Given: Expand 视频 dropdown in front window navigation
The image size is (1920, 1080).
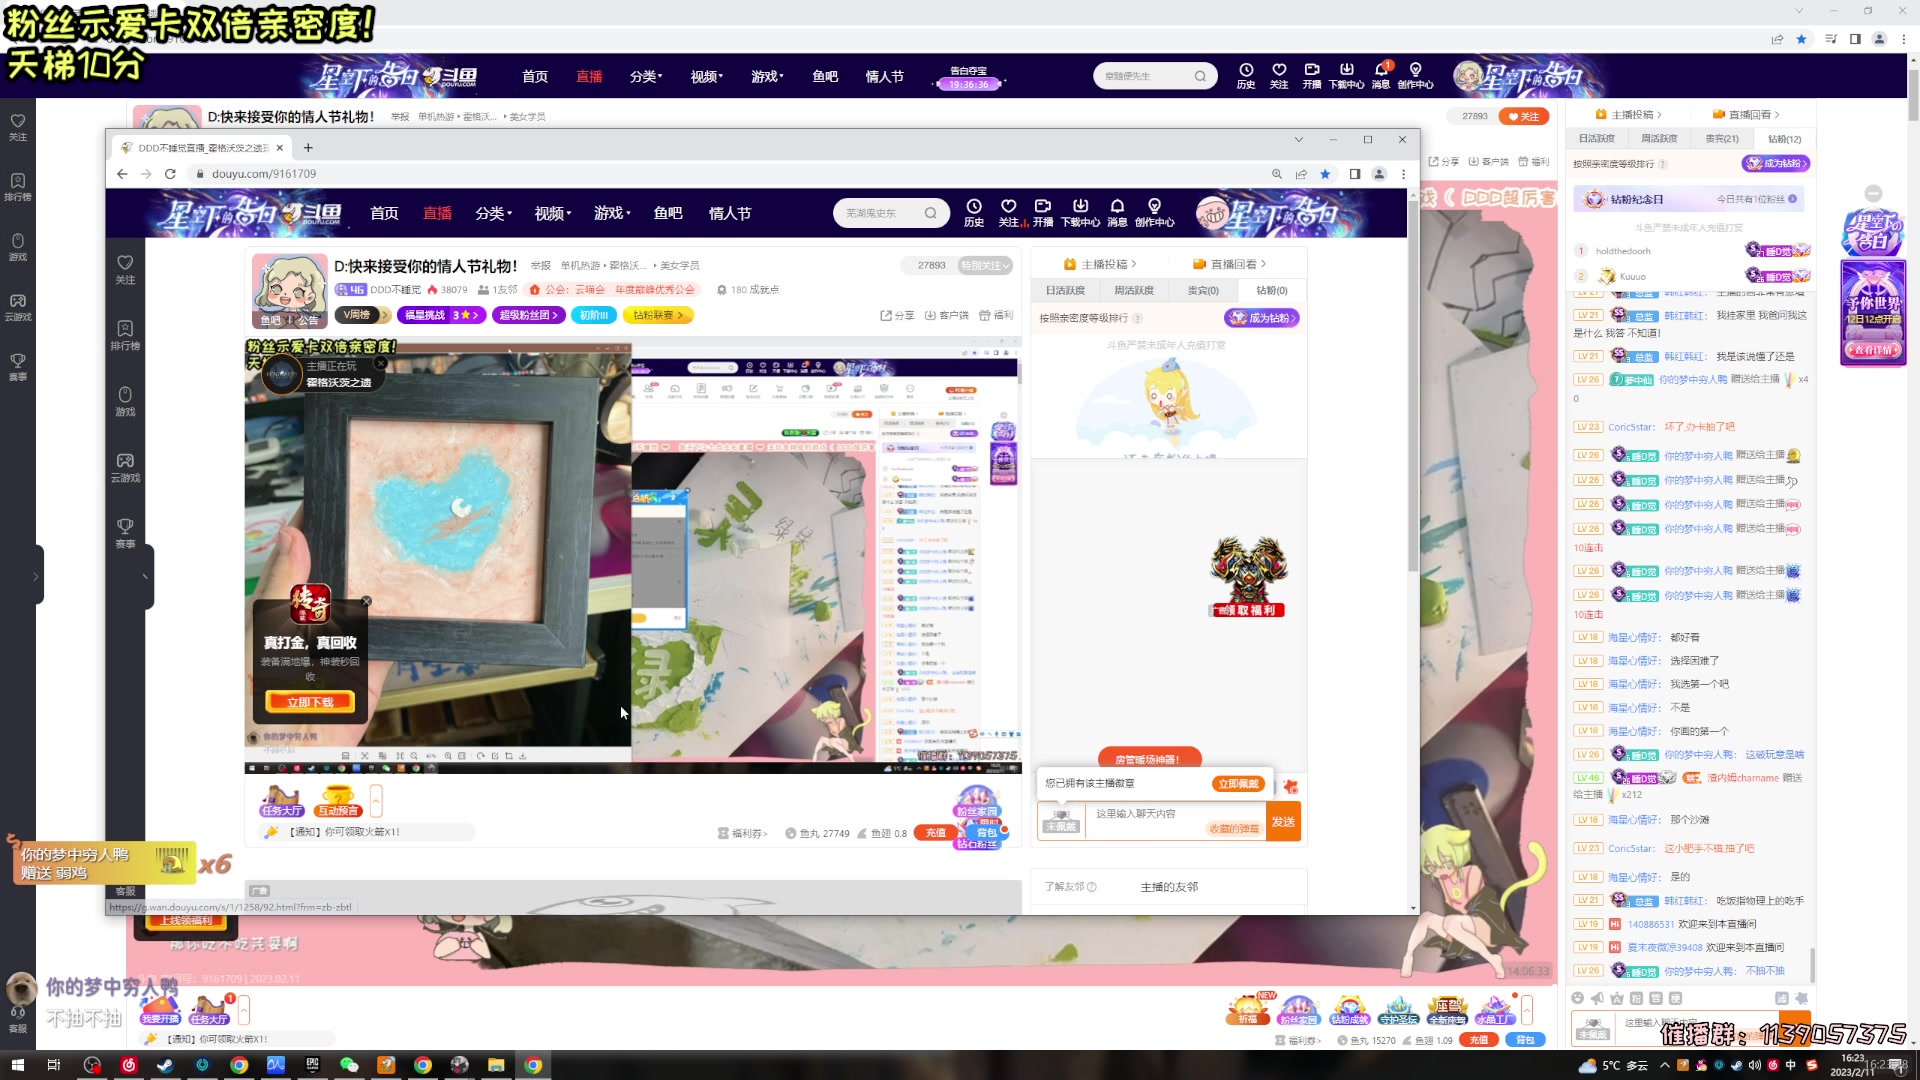Looking at the screenshot, I should click(552, 213).
